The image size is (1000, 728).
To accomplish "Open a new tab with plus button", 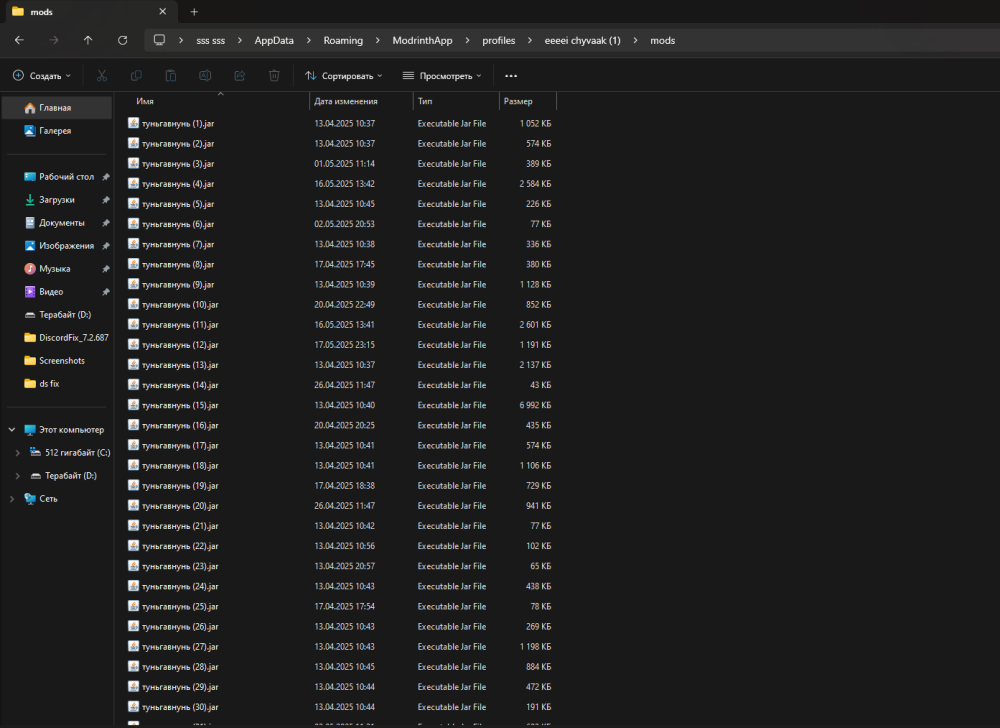I will [x=195, y=11].
